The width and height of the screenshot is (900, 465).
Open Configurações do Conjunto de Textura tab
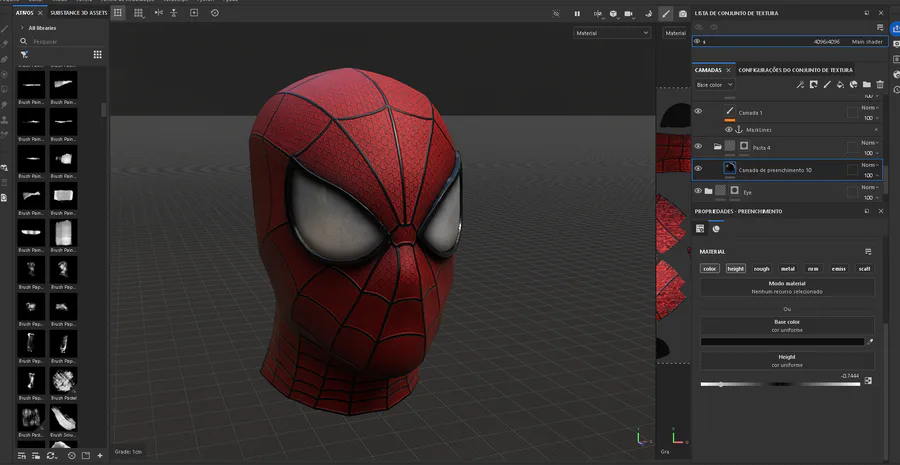(795, 70)
